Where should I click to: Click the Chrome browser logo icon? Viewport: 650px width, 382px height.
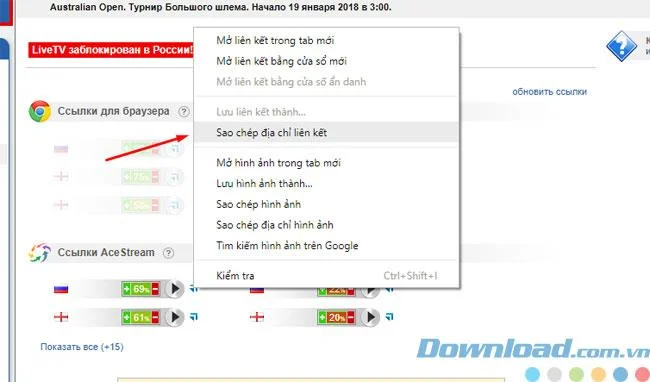[39, 111]
